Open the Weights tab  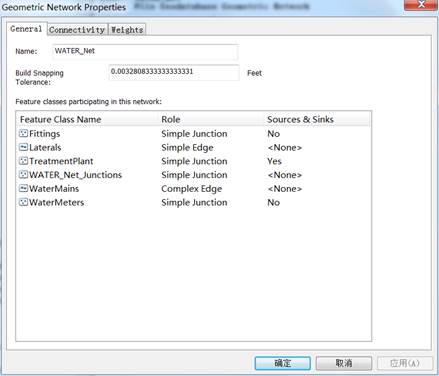127,30
